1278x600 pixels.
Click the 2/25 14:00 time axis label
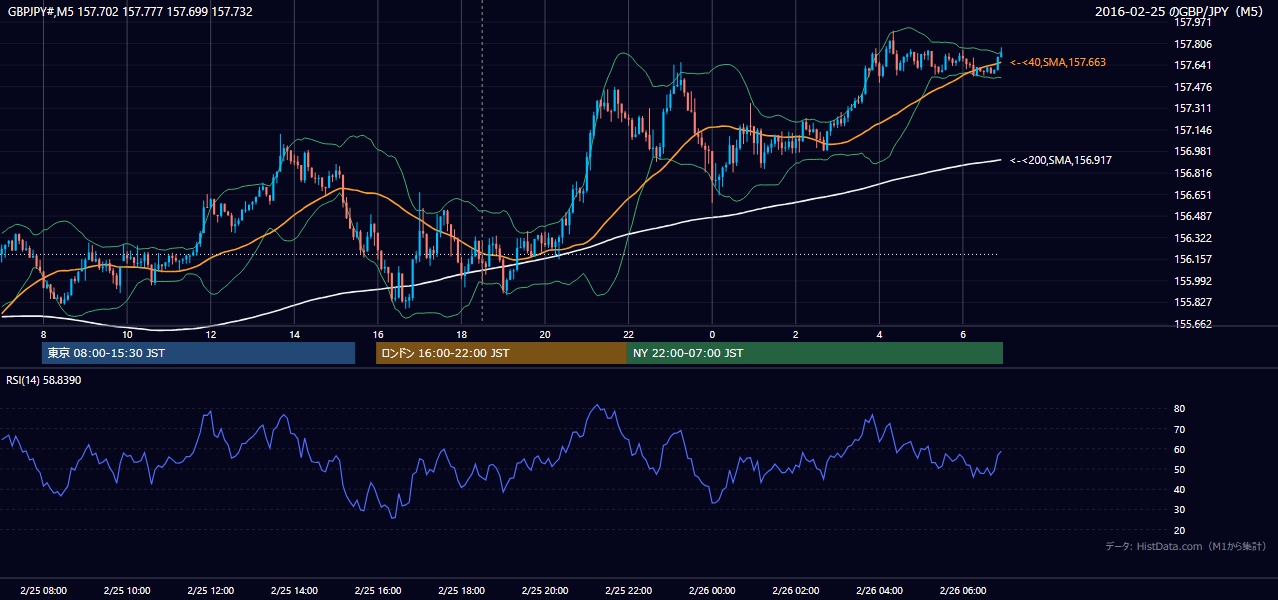pos(294,590)
